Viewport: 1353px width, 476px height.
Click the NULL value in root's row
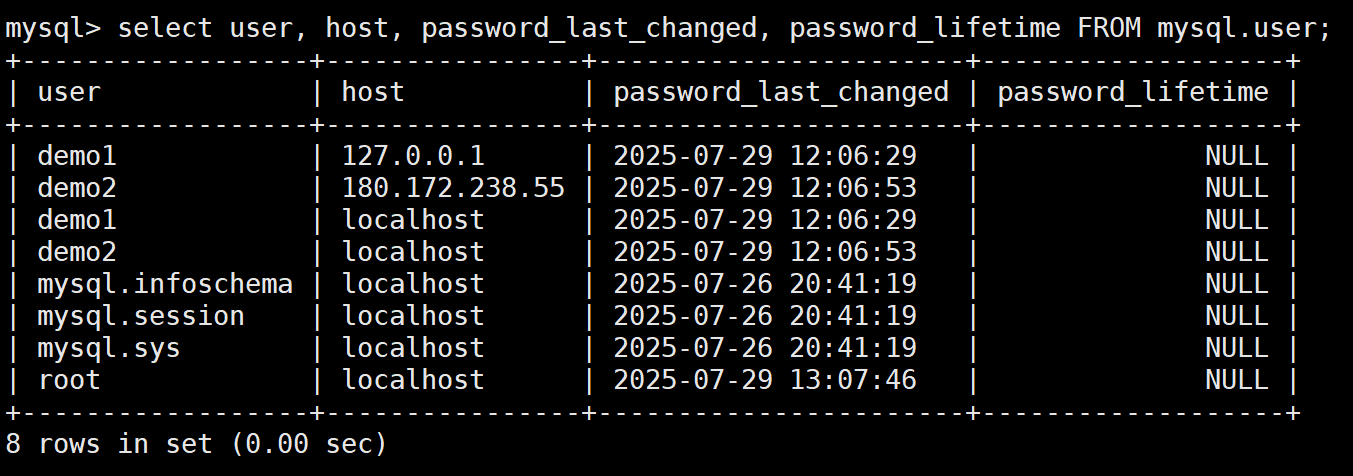(1236, 380)
